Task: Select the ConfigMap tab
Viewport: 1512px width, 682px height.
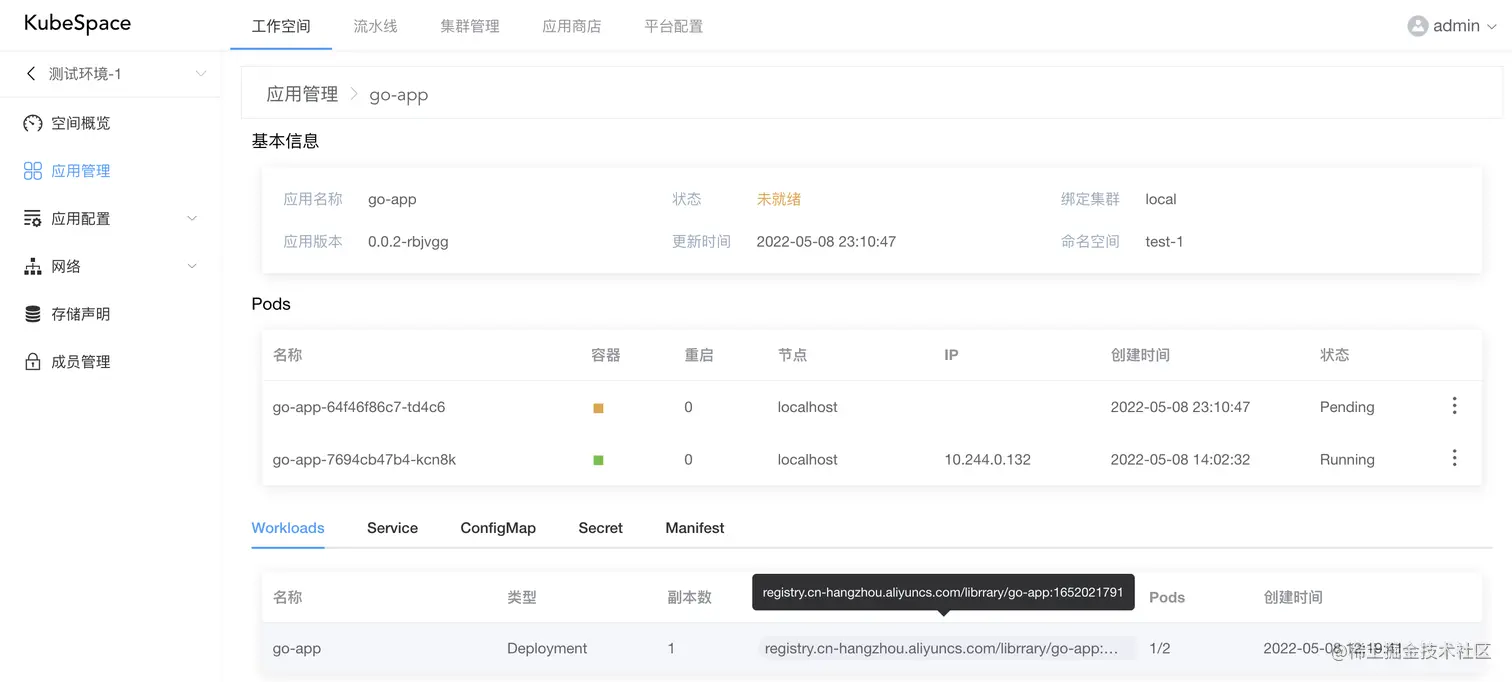Action: click(x=498, y=528)
